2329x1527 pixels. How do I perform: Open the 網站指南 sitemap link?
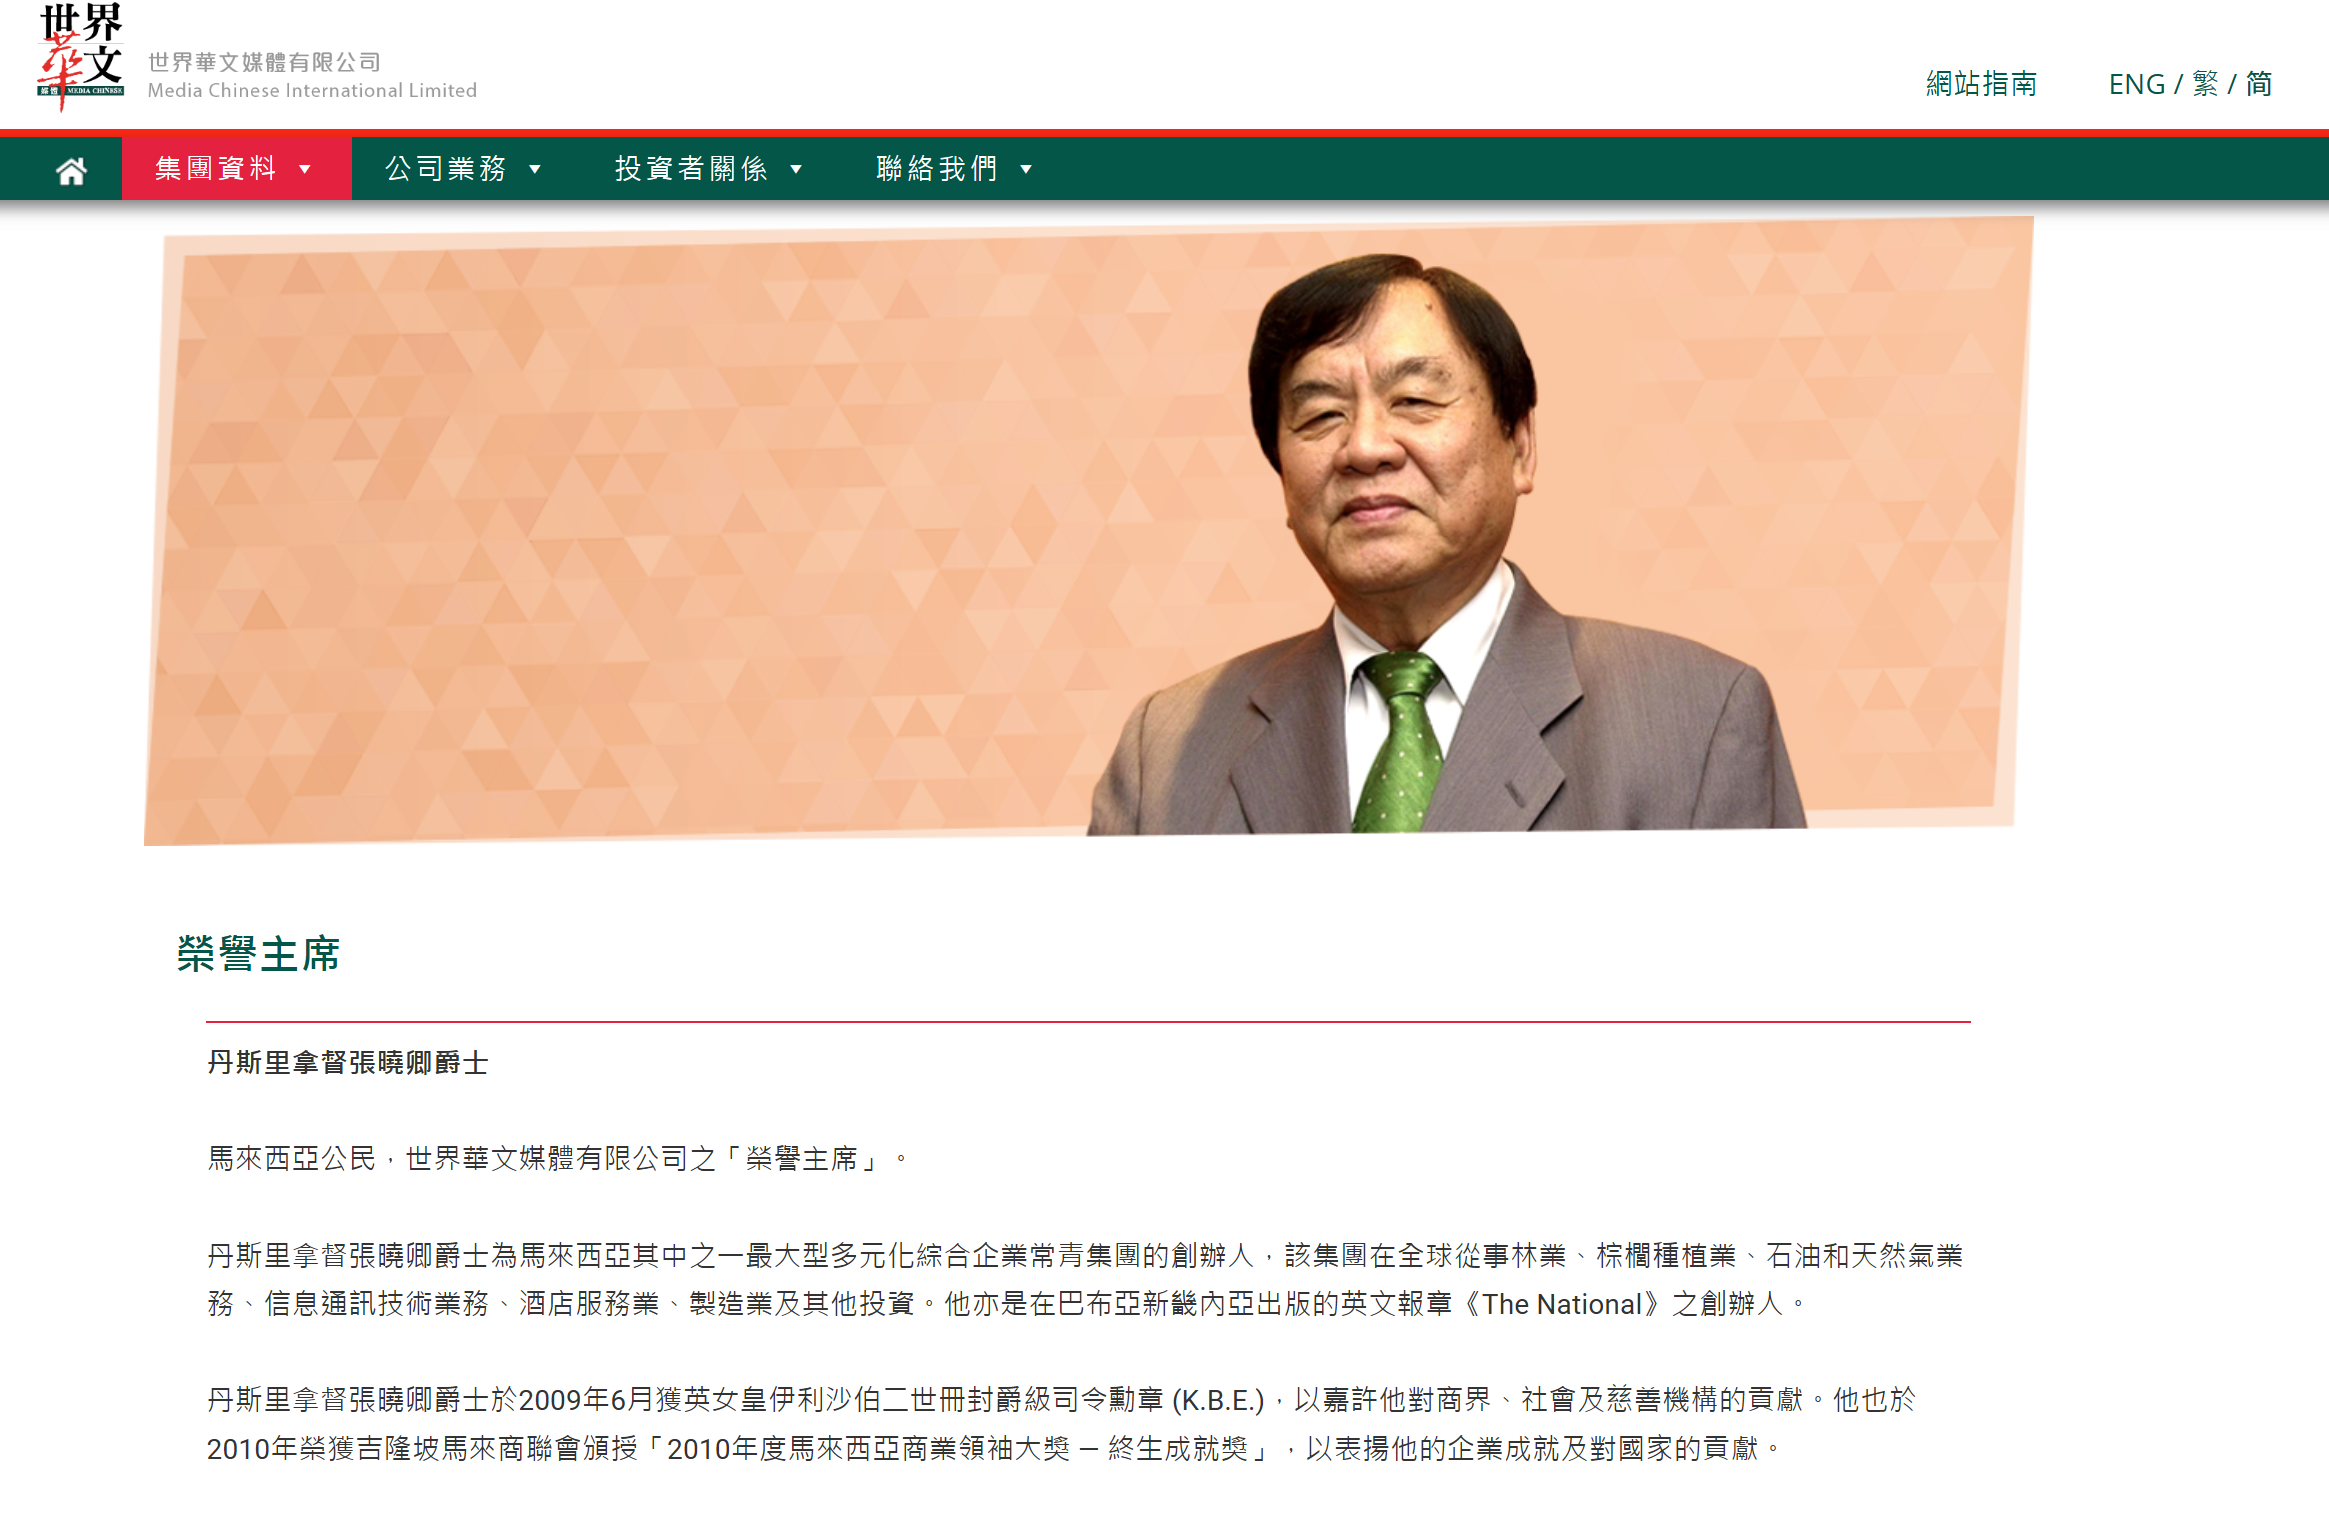[1981, 84]
